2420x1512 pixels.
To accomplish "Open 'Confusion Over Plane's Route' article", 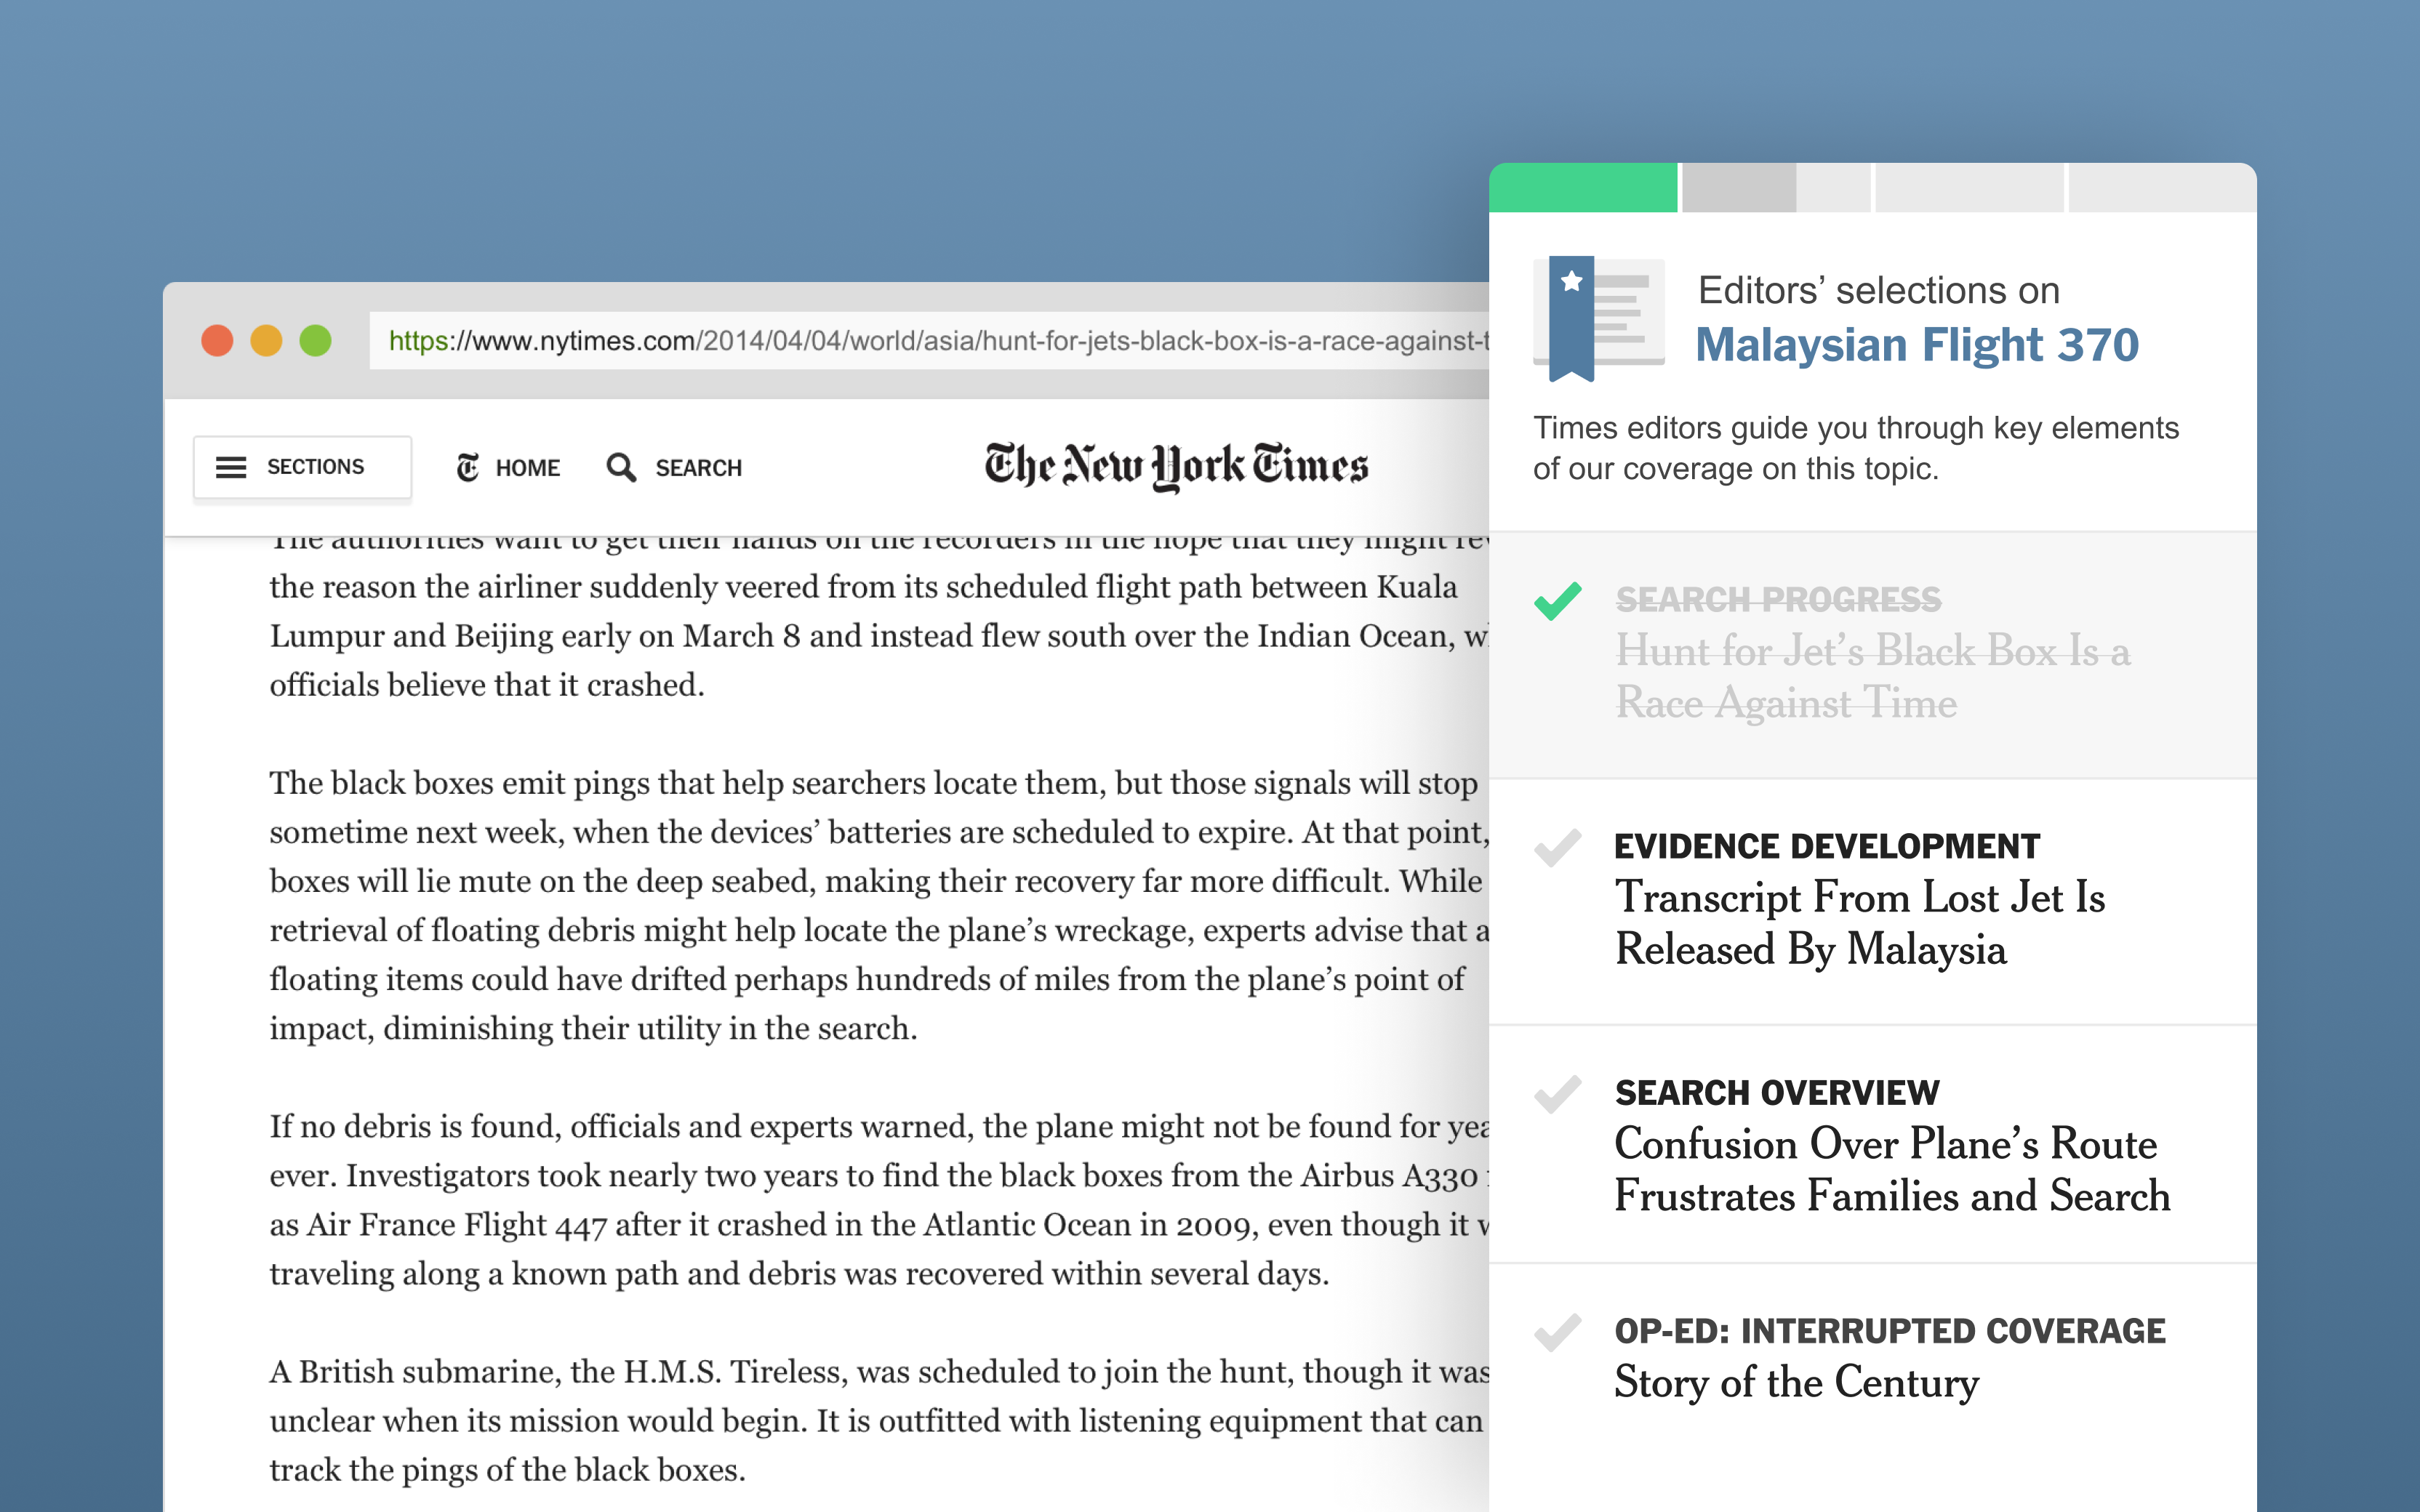I will coord(1892,1170).
